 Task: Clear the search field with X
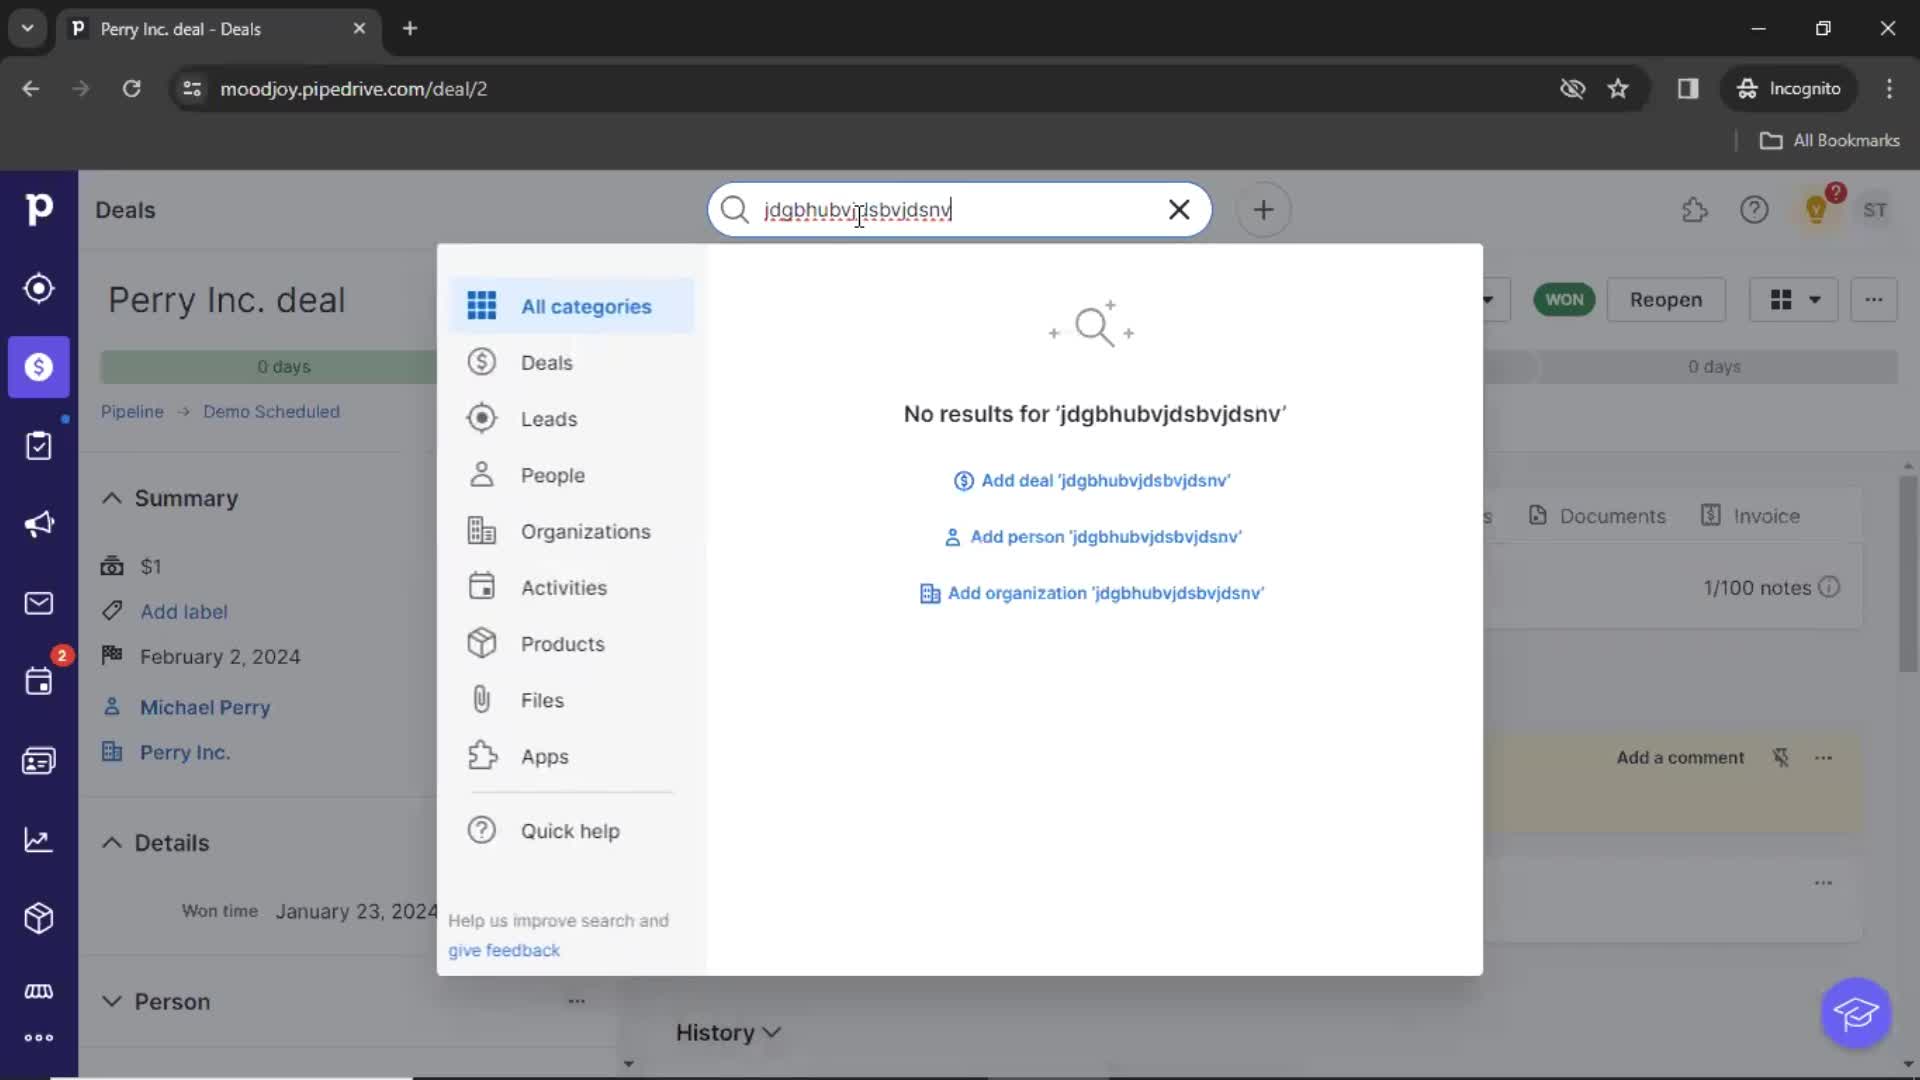[x=1179, y=209]
